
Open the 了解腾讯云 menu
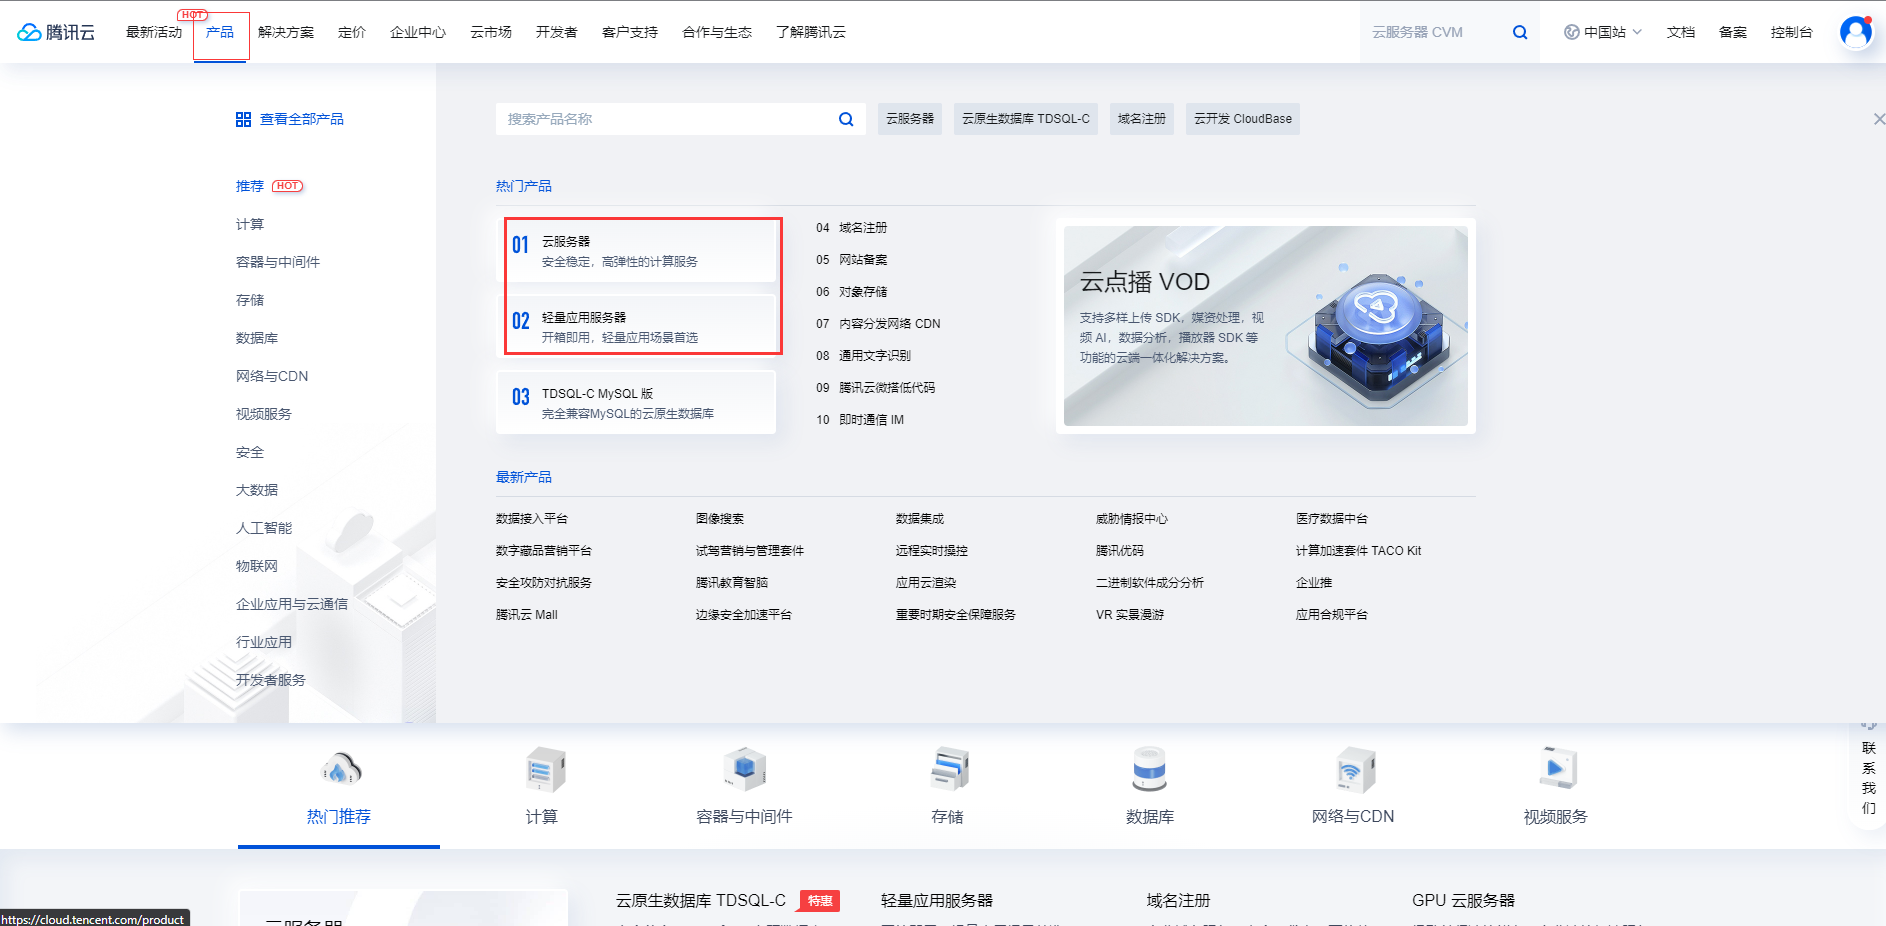811,32
